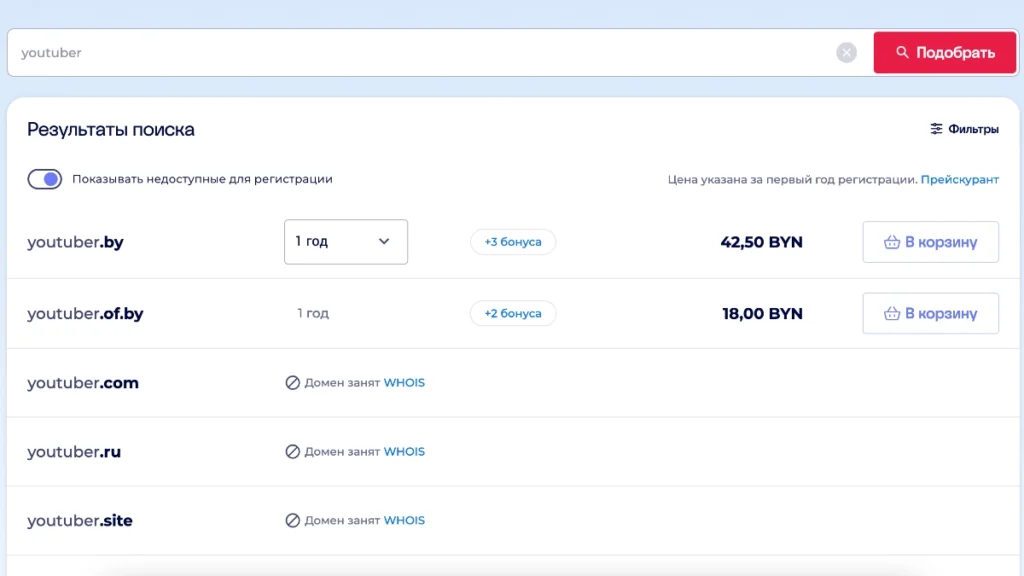Click the 18,00 BYN price
The image size is (1024, 576).
click(762, 313)
